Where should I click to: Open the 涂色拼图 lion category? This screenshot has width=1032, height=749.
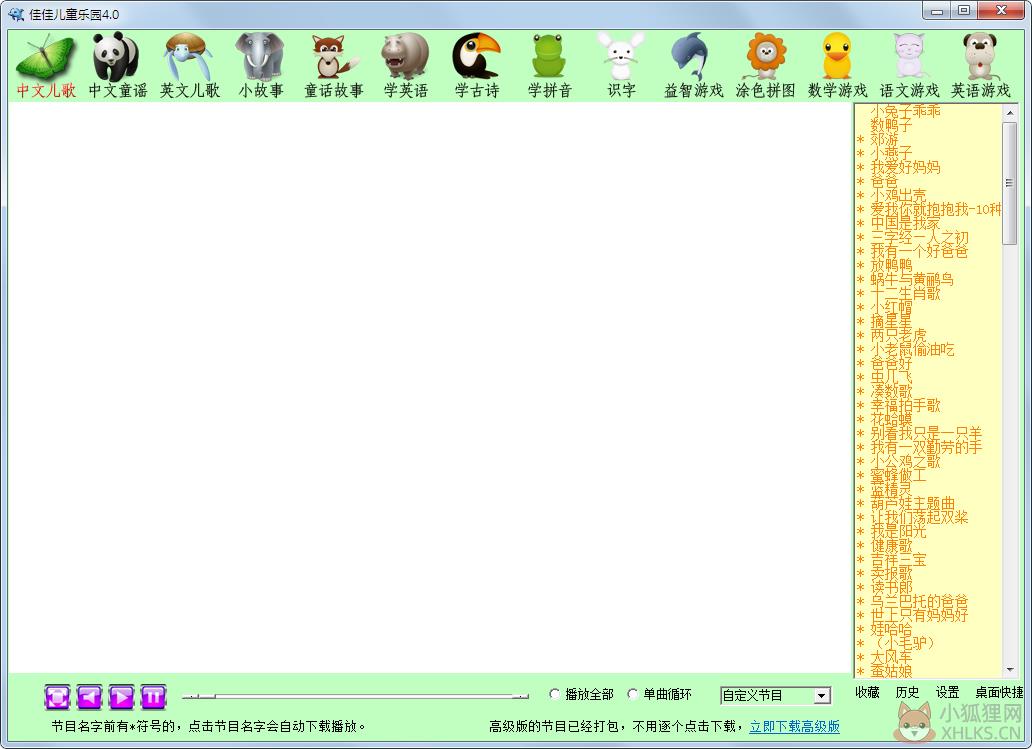765,66
